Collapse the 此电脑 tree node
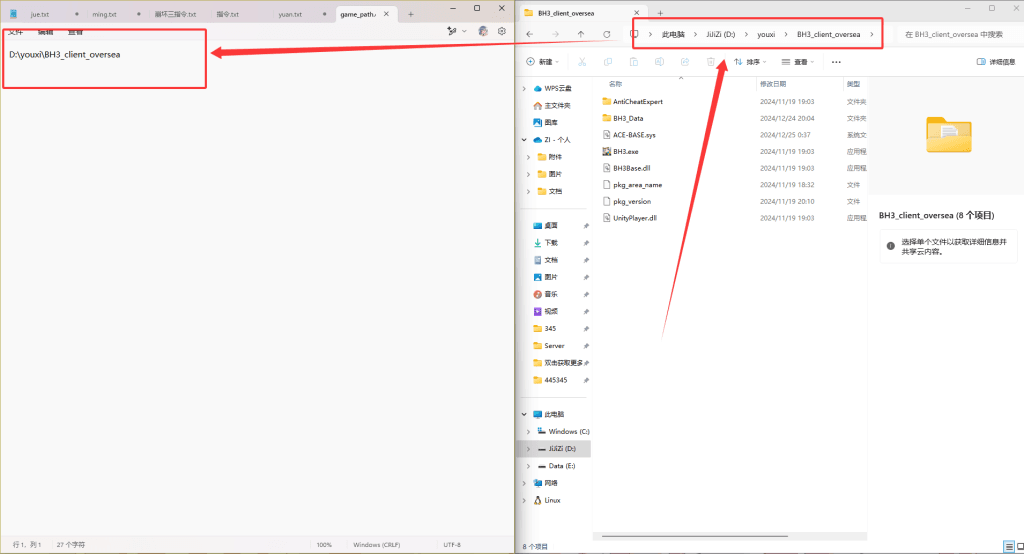 point(523,414)
